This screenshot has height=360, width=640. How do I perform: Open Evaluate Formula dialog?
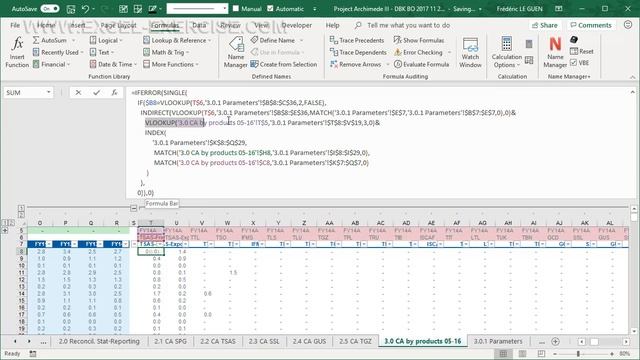pyautogui.click(x=421, y=64)
